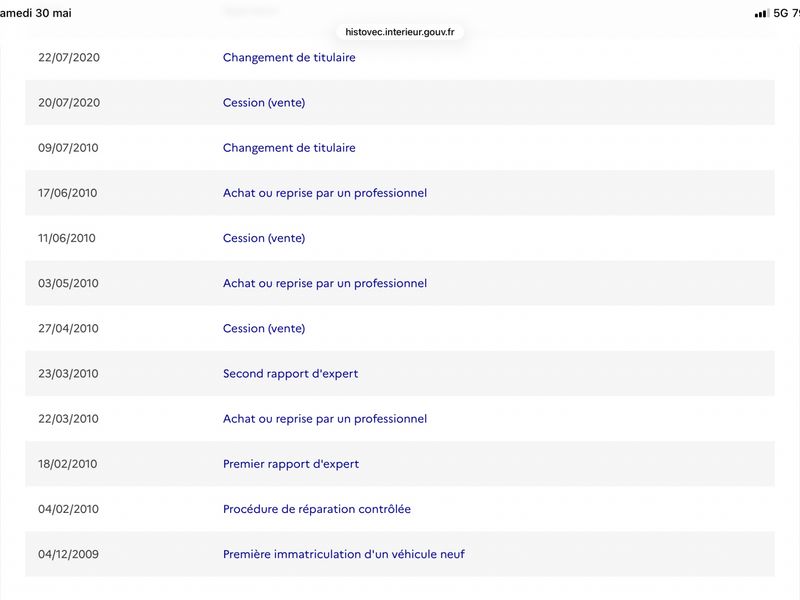Image resolution: width=800 pixels, height=600 pixels.
Task: Click Procédure de réparation contrôlée
Action: point(316,509)
